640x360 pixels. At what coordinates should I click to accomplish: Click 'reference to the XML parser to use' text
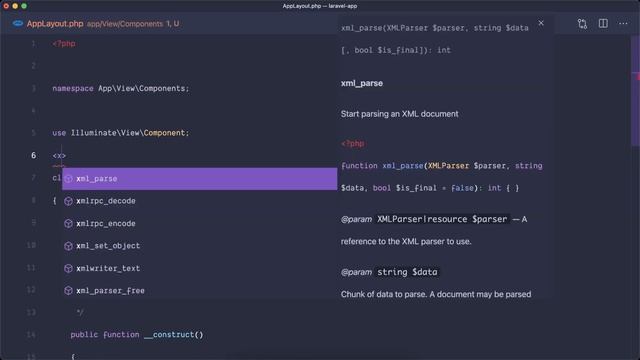click(406, 242)
